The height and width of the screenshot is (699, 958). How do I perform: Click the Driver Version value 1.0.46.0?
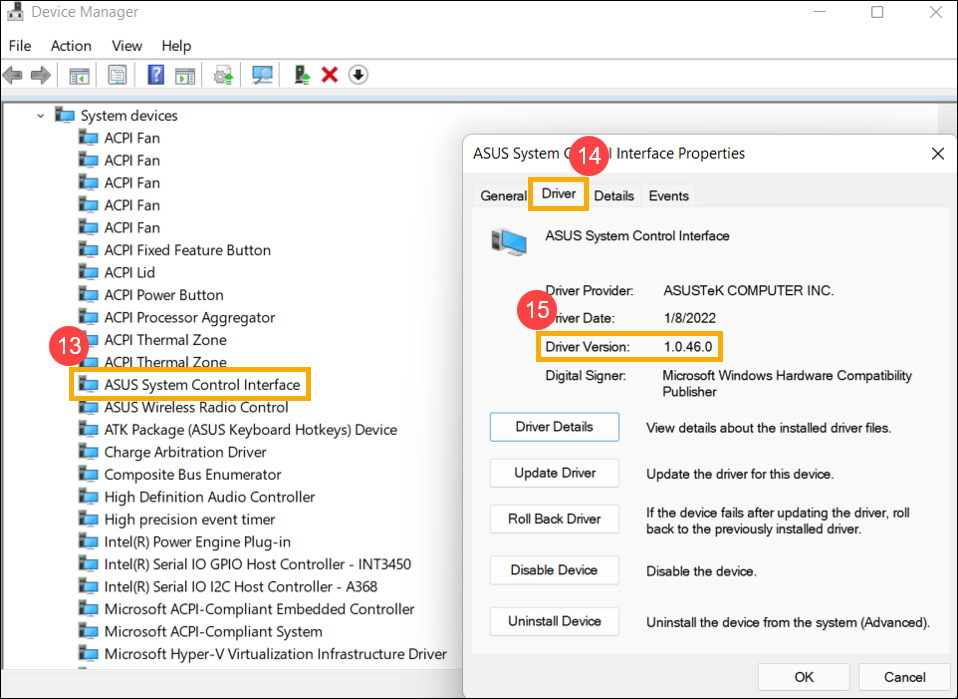point(688,346)
